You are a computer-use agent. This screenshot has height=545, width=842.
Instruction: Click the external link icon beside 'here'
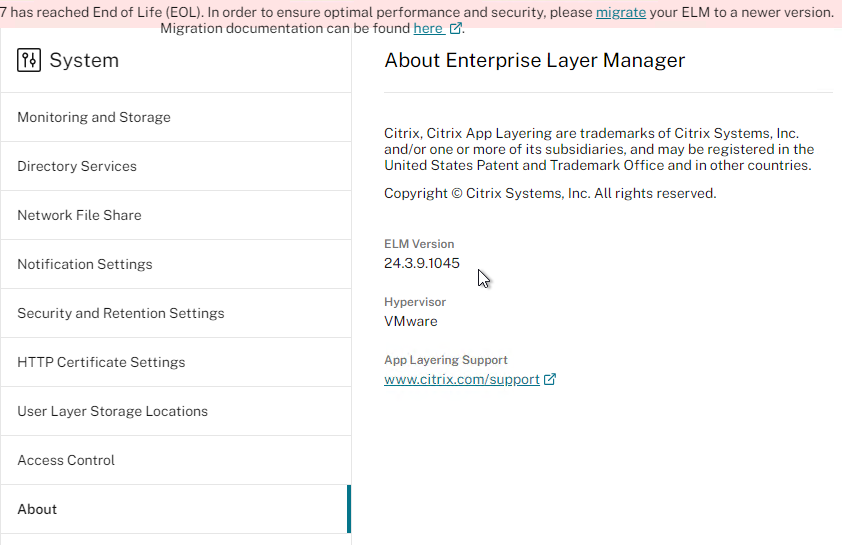point(455,28)
